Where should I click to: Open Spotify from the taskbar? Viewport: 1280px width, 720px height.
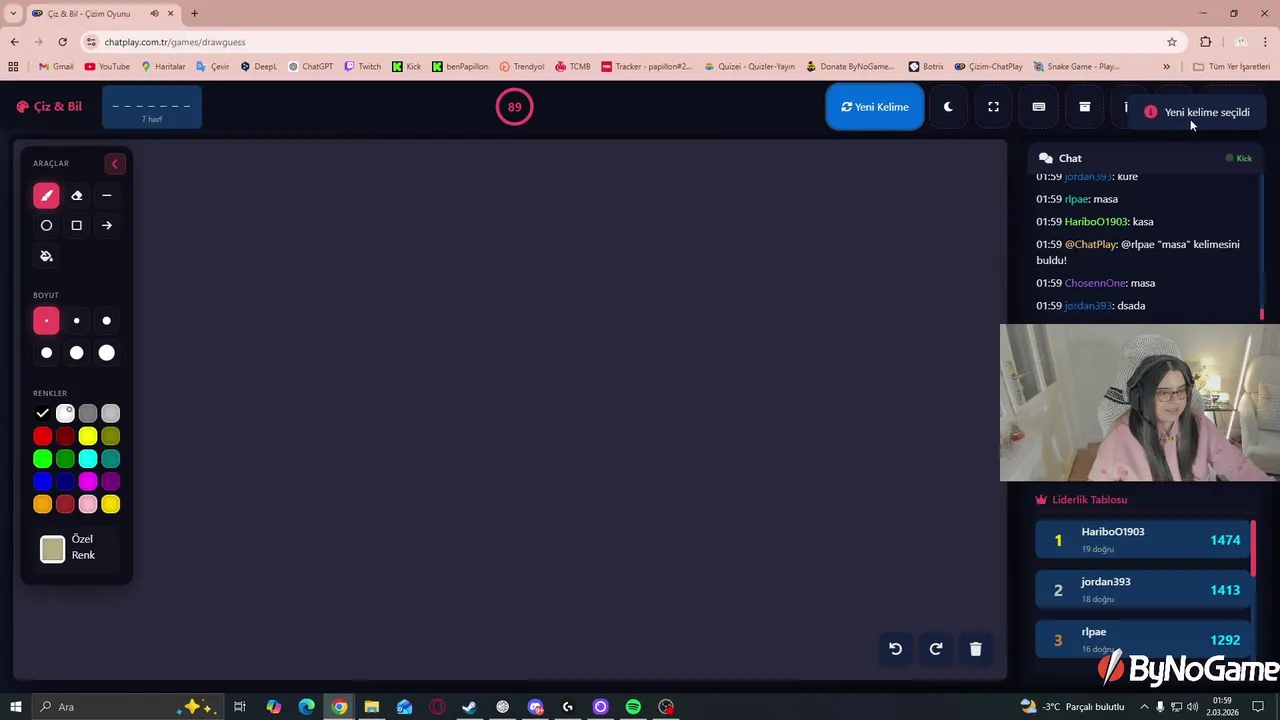point(633,707)
